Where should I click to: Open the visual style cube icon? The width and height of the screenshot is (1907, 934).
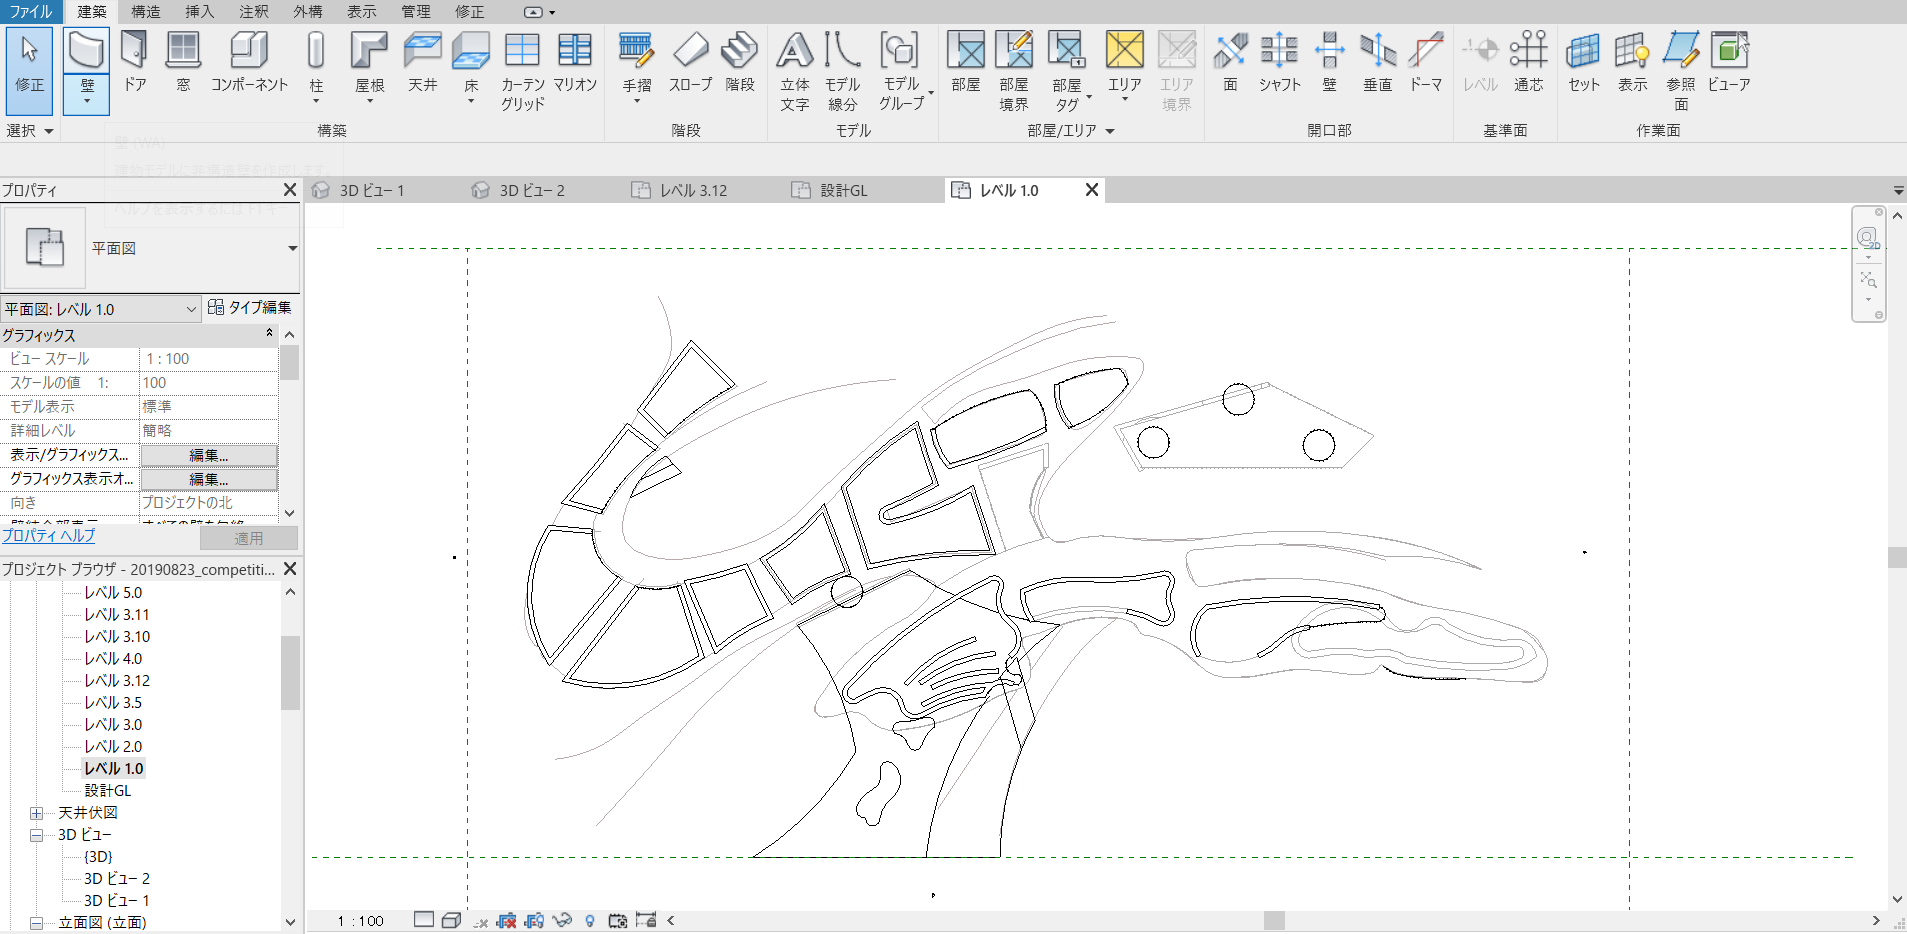(451, 920)
